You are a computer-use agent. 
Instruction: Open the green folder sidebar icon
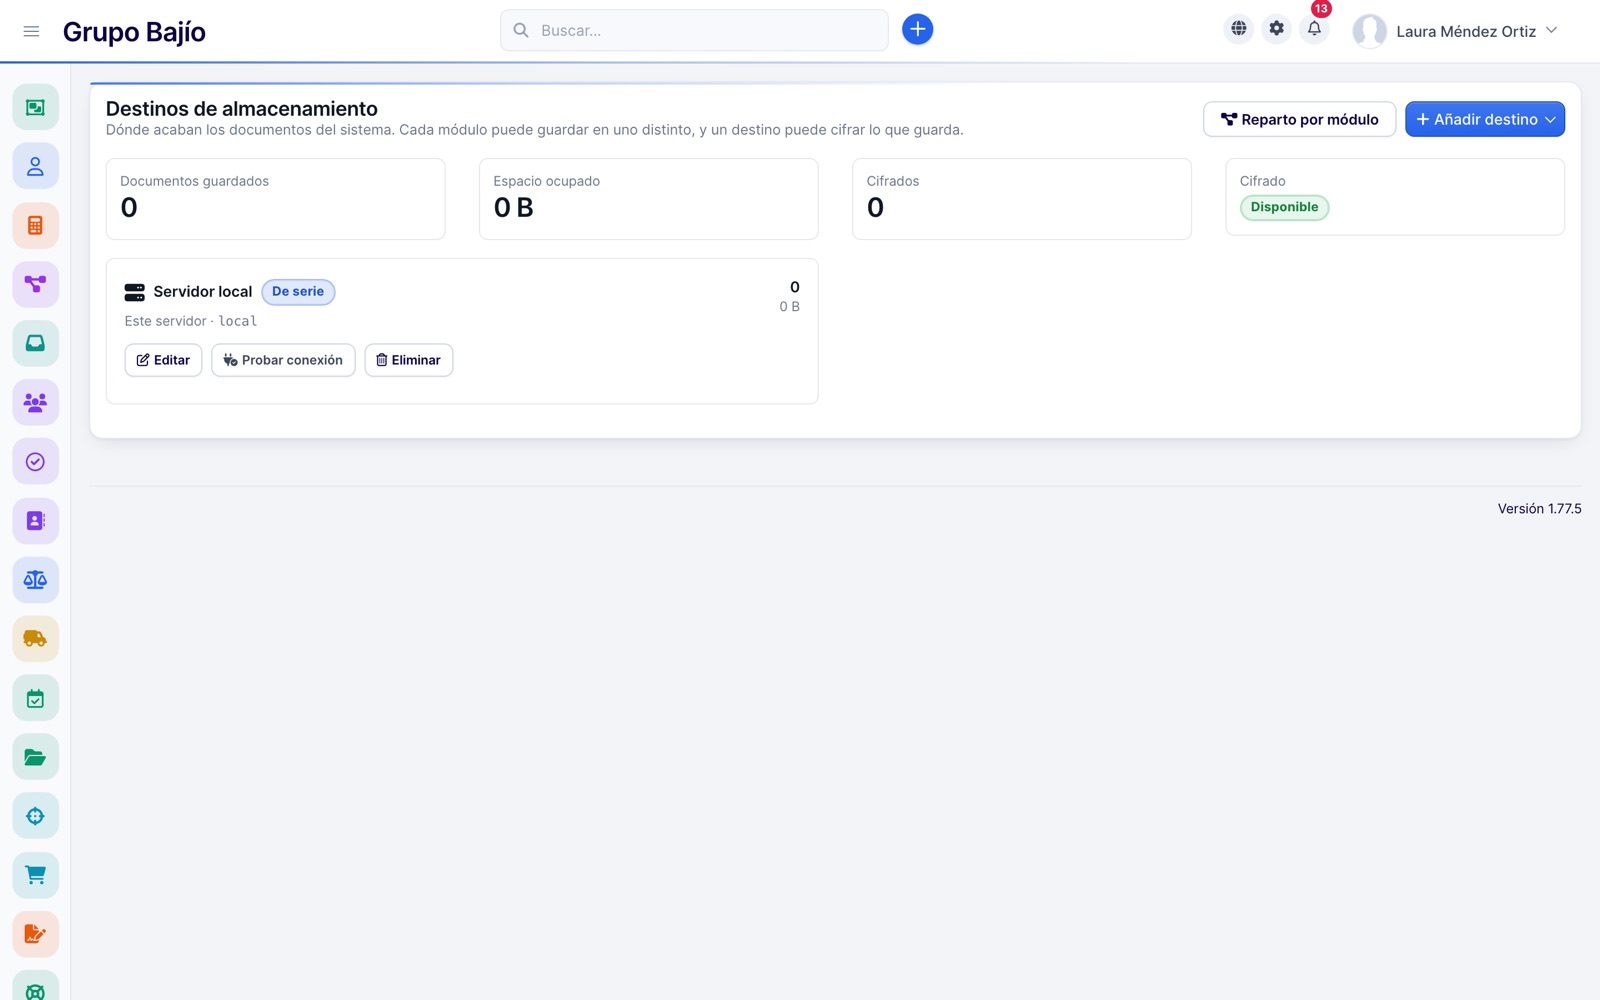35,757
